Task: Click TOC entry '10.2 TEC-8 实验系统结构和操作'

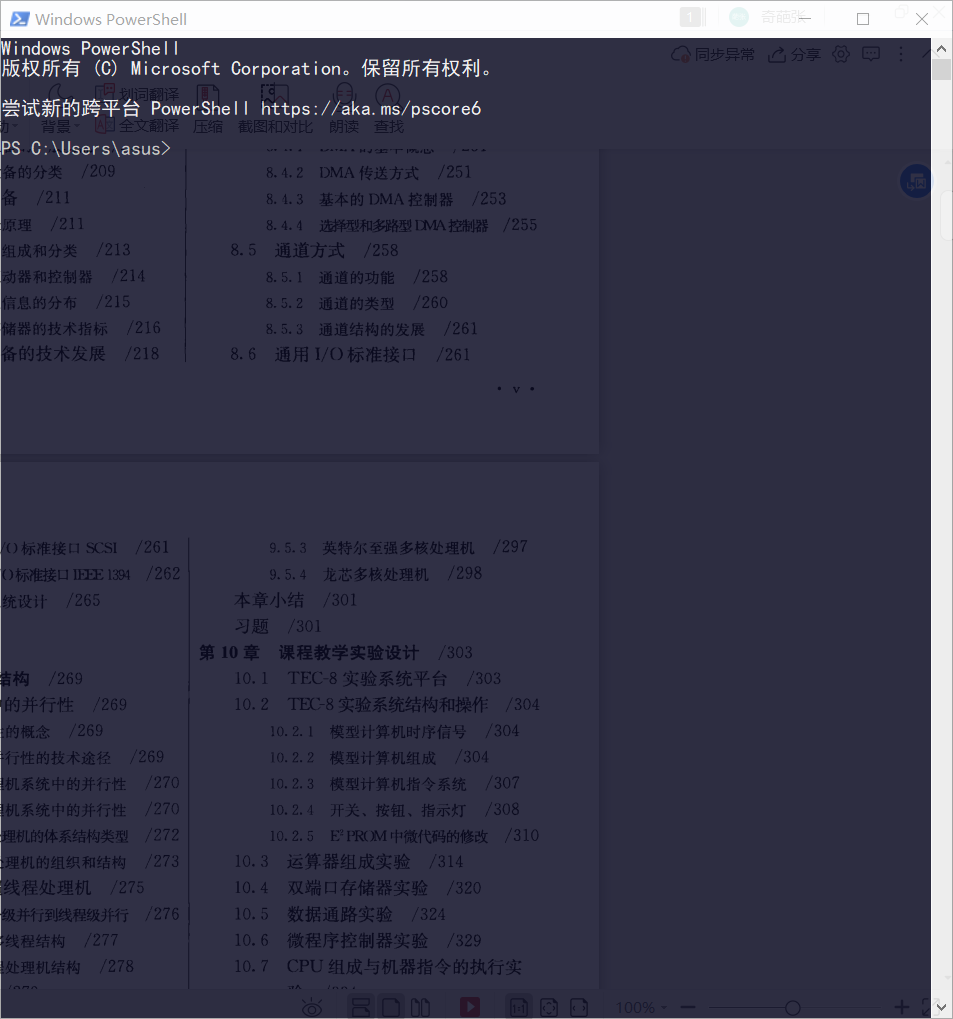Action: pos(387,704)
